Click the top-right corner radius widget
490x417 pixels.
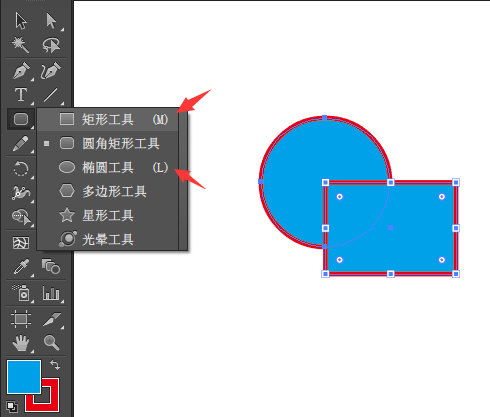442,197
